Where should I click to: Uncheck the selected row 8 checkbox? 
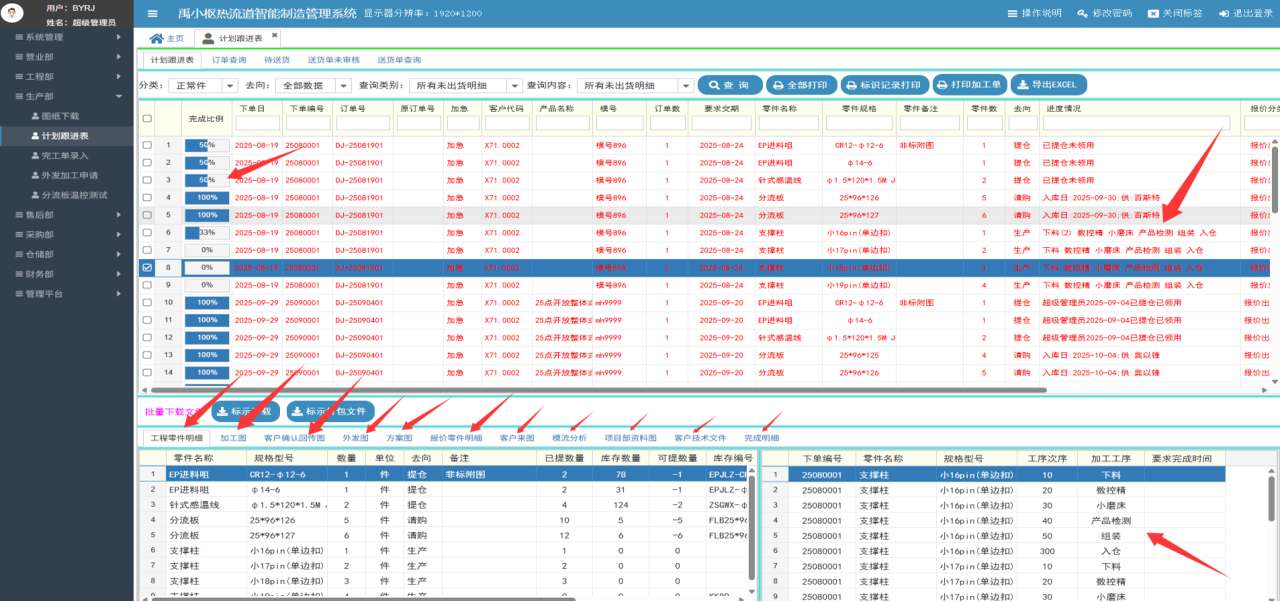[147, 268]
